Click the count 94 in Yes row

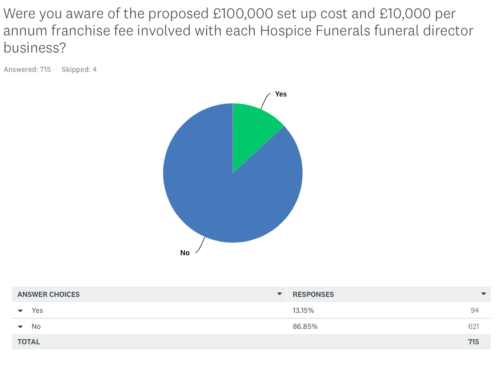pyautogui.click(x=475, y=310)
